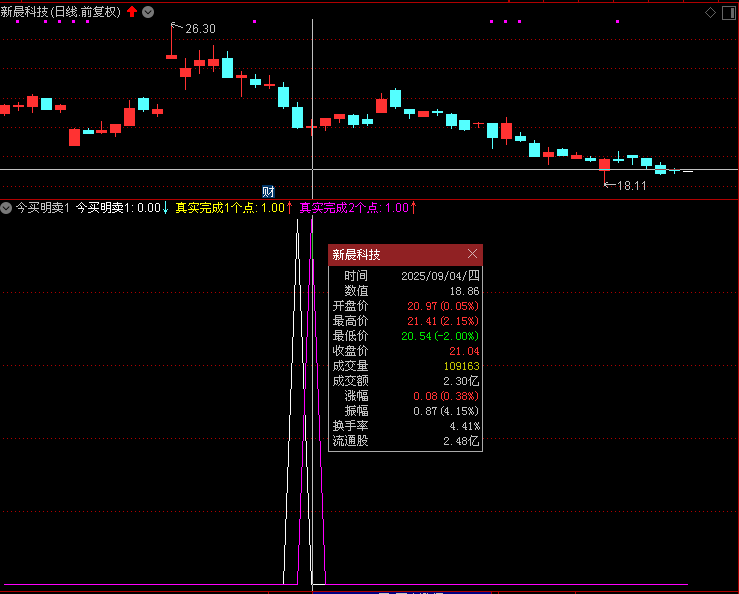Click the 换手率 value 4.41%
Image resolution: width=739 pixels, height=594 pixels.
tap(464, 426)
